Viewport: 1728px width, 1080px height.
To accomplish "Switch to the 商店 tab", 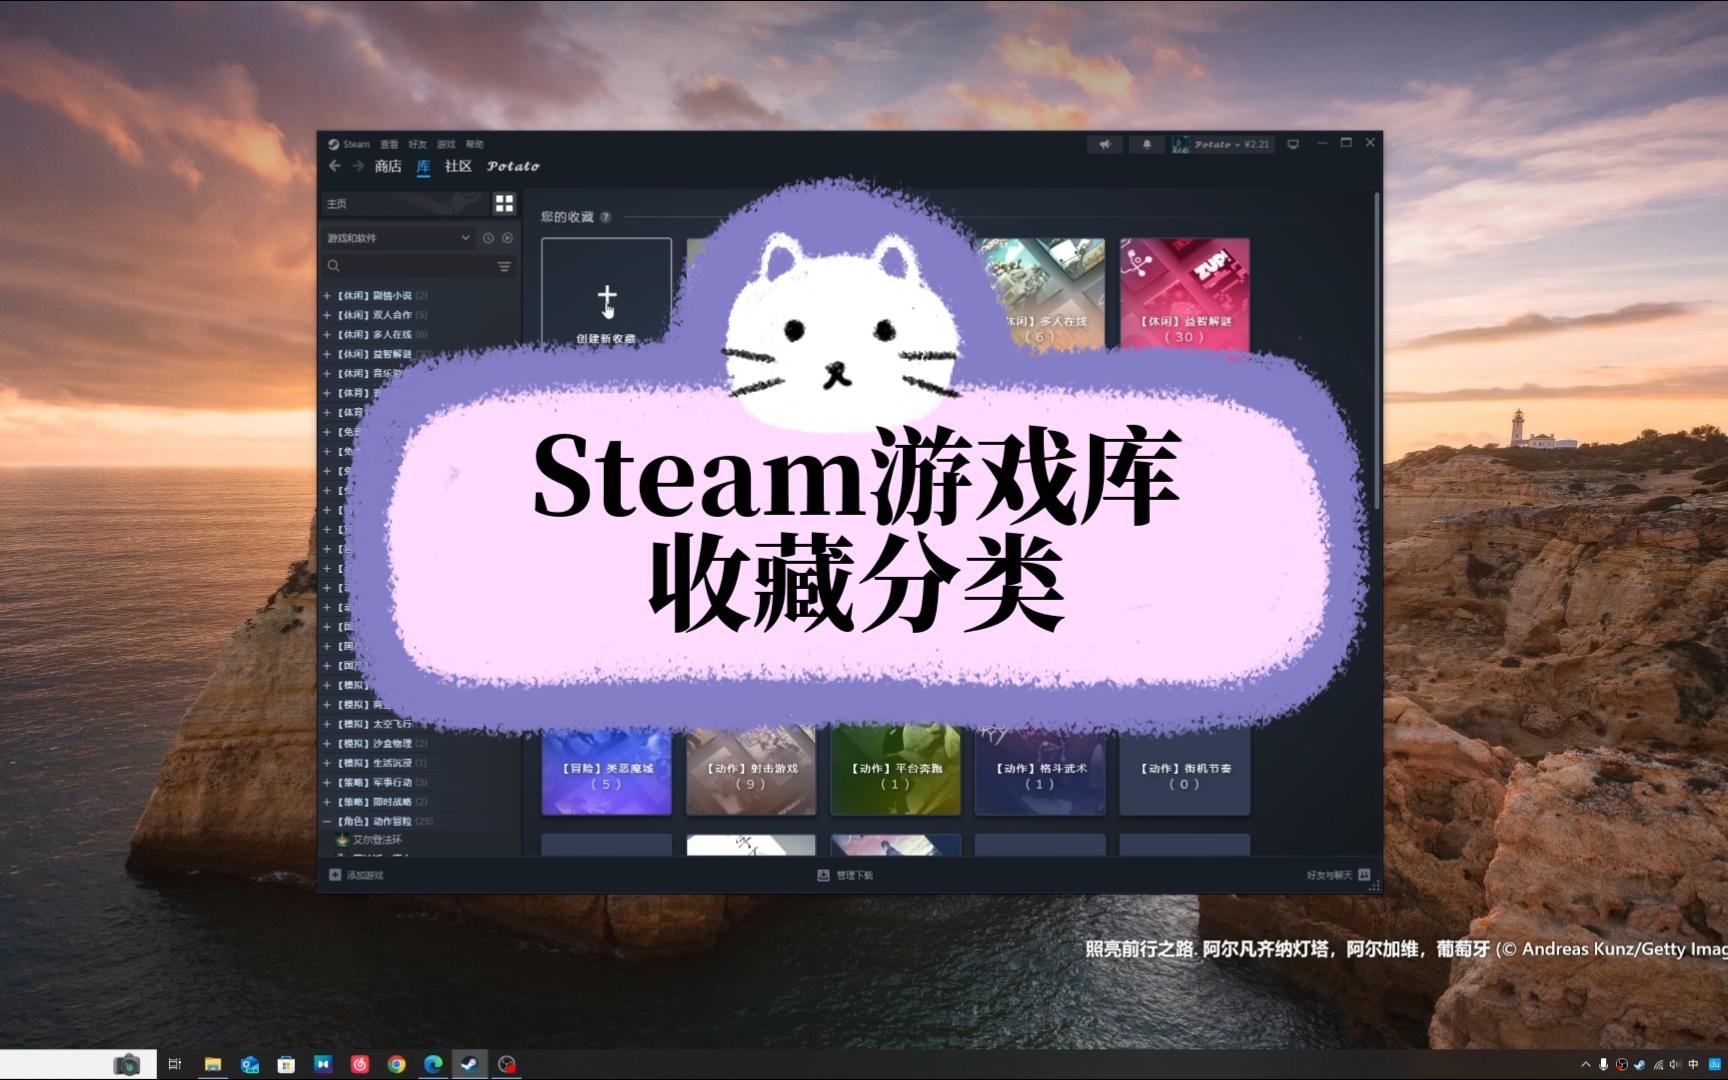I will (388, 166).
